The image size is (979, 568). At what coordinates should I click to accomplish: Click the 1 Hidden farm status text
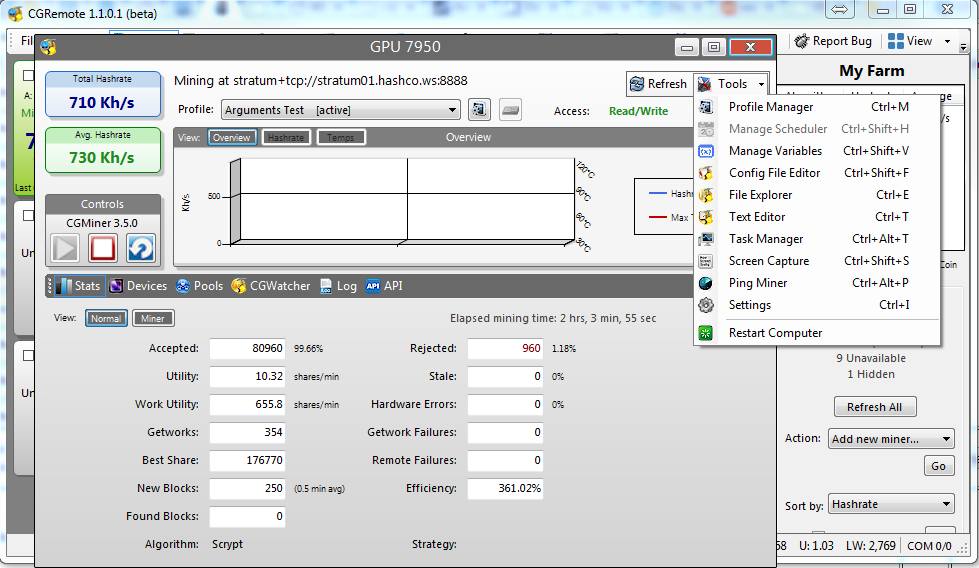click(871, 375)
